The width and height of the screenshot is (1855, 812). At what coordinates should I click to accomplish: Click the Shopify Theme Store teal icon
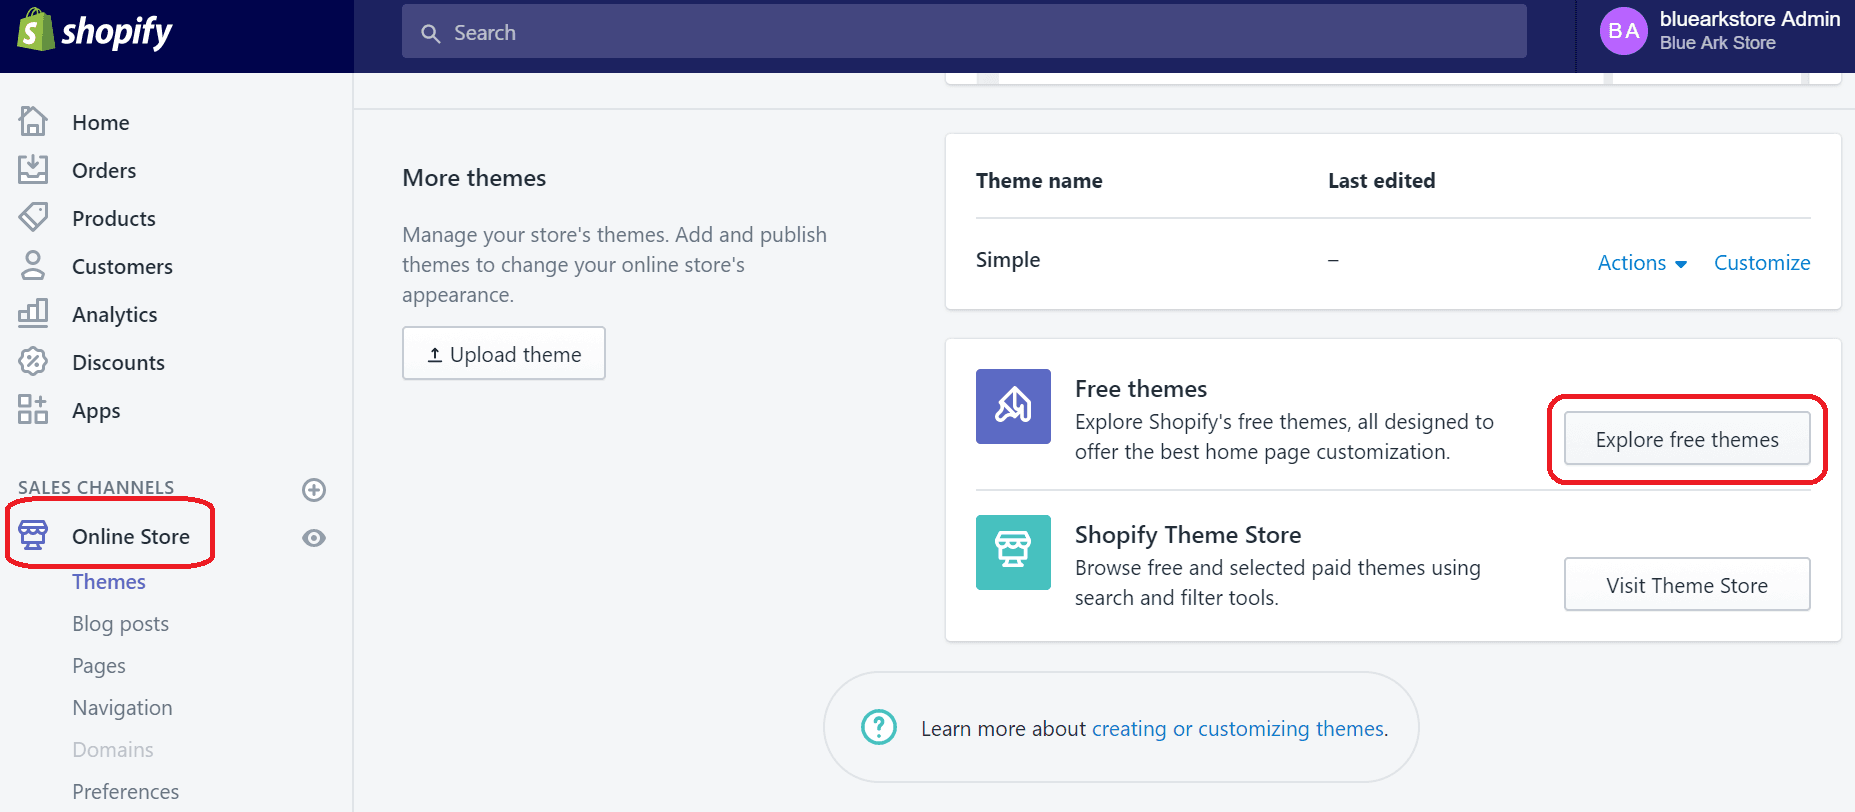(x=1013, y=552)
